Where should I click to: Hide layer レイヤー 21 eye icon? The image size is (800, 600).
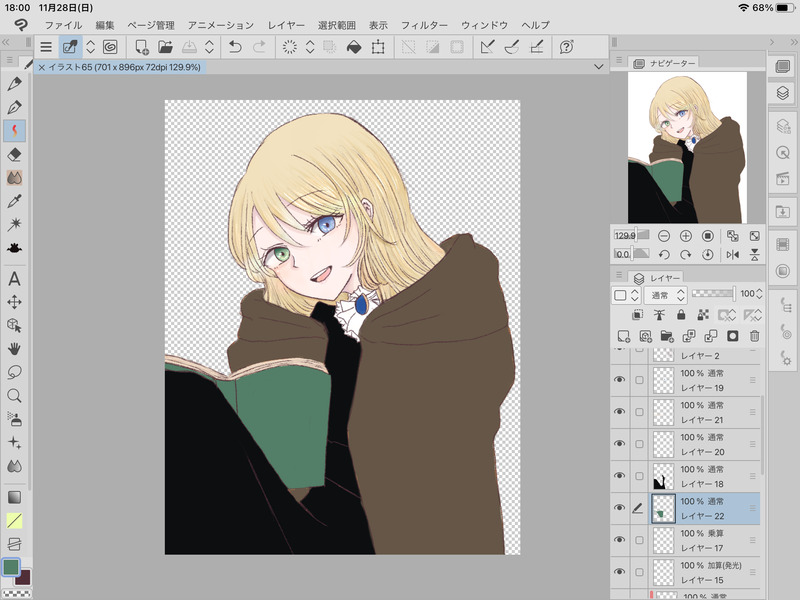(619, 412)
